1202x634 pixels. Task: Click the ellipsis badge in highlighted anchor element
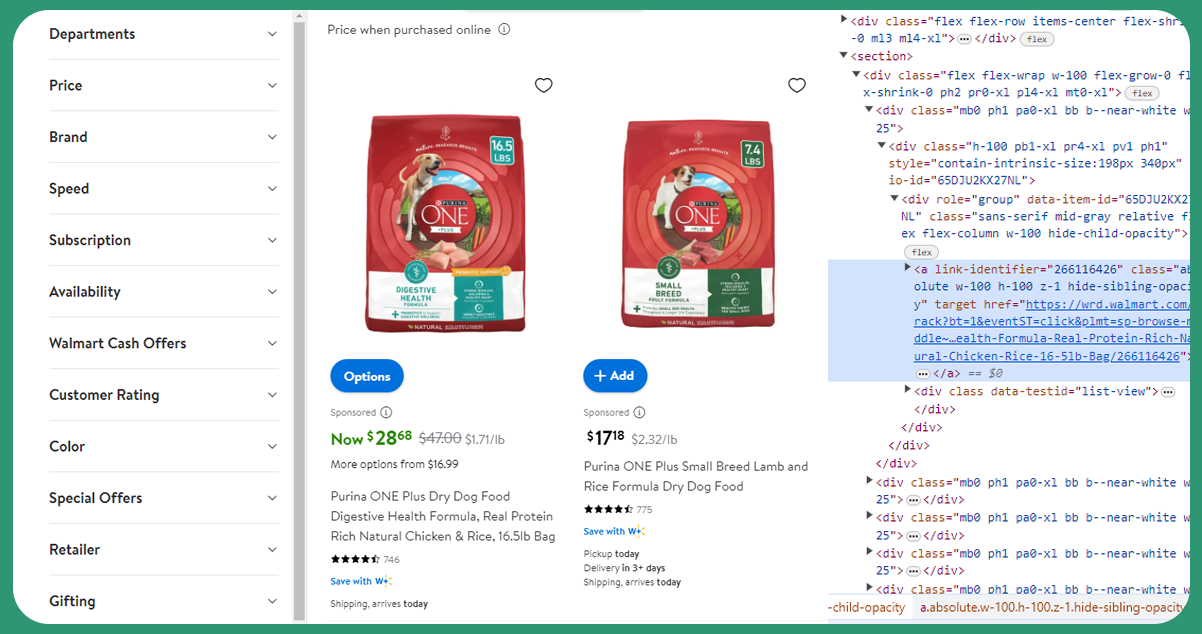coord(923,373)
